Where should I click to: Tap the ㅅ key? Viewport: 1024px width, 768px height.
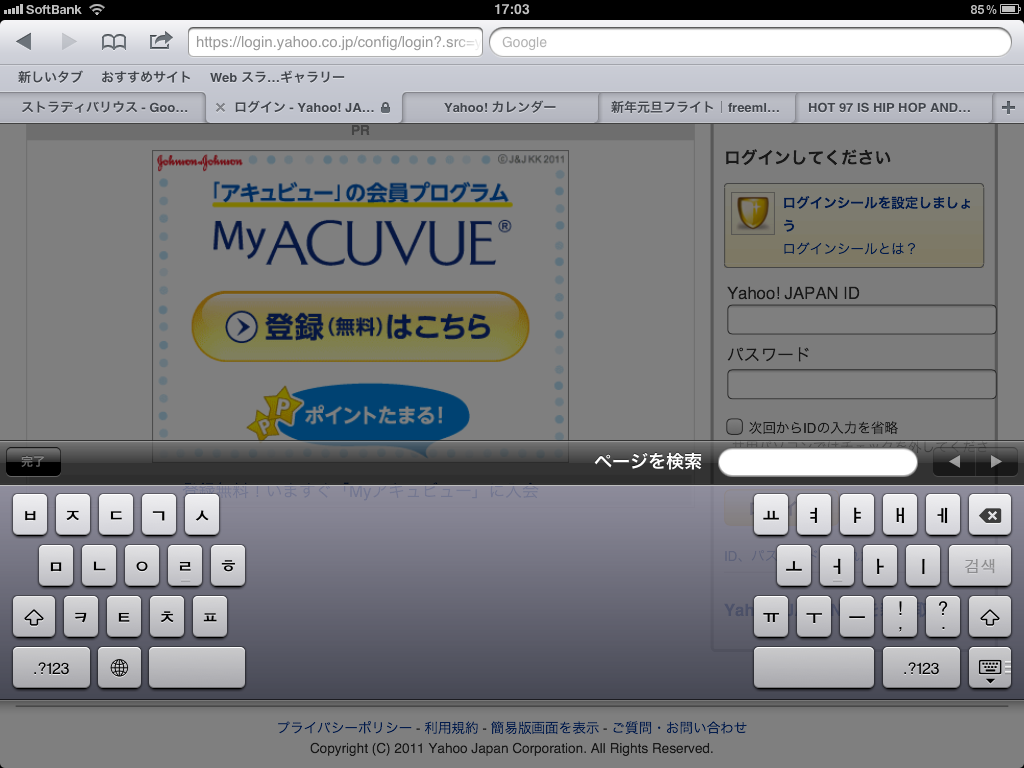(x=202, y=515)
